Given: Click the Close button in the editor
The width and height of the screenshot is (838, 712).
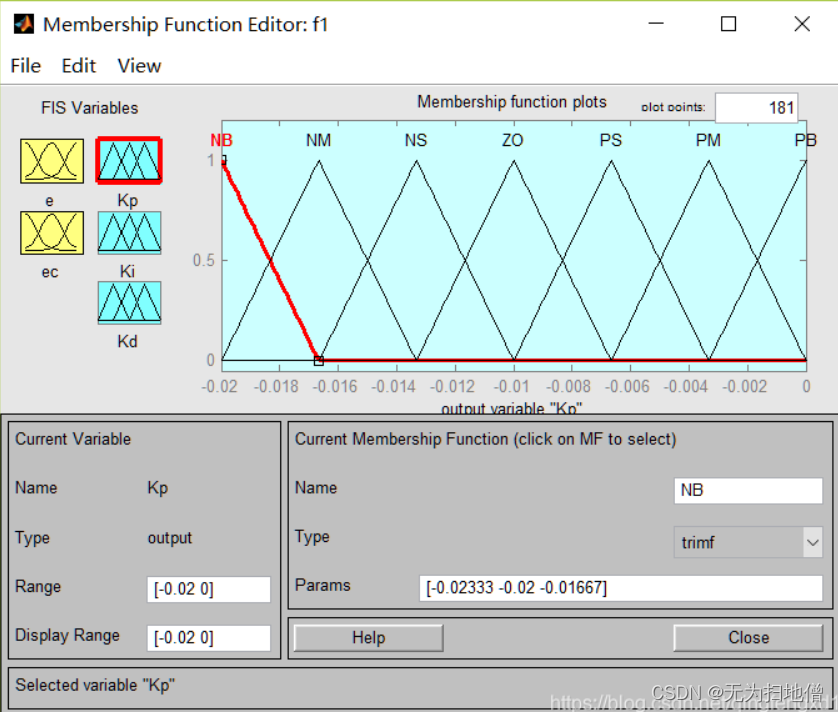Looking at the screenshot, I should click(748, 638).
